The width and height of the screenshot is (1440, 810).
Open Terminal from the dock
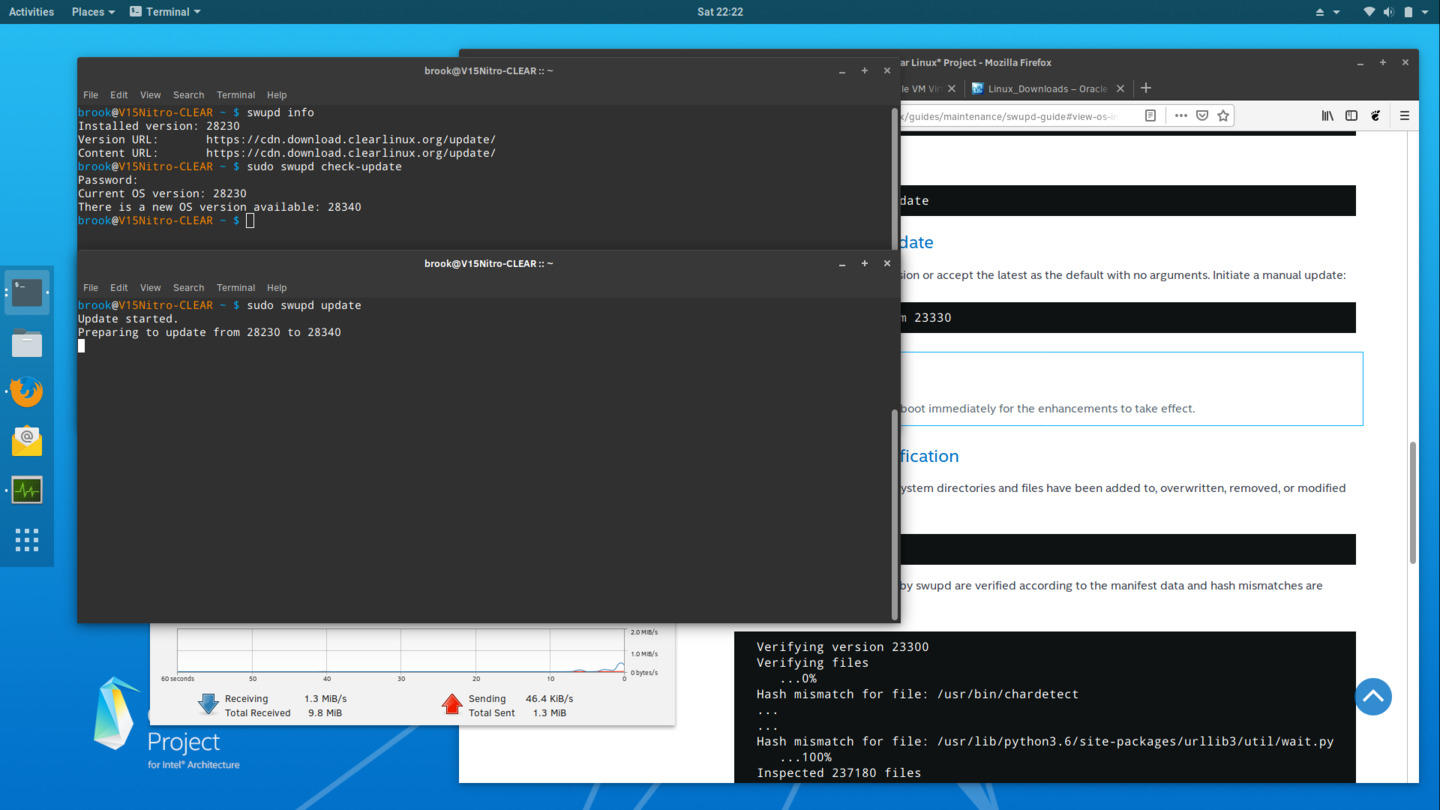(x=27, y=293)
